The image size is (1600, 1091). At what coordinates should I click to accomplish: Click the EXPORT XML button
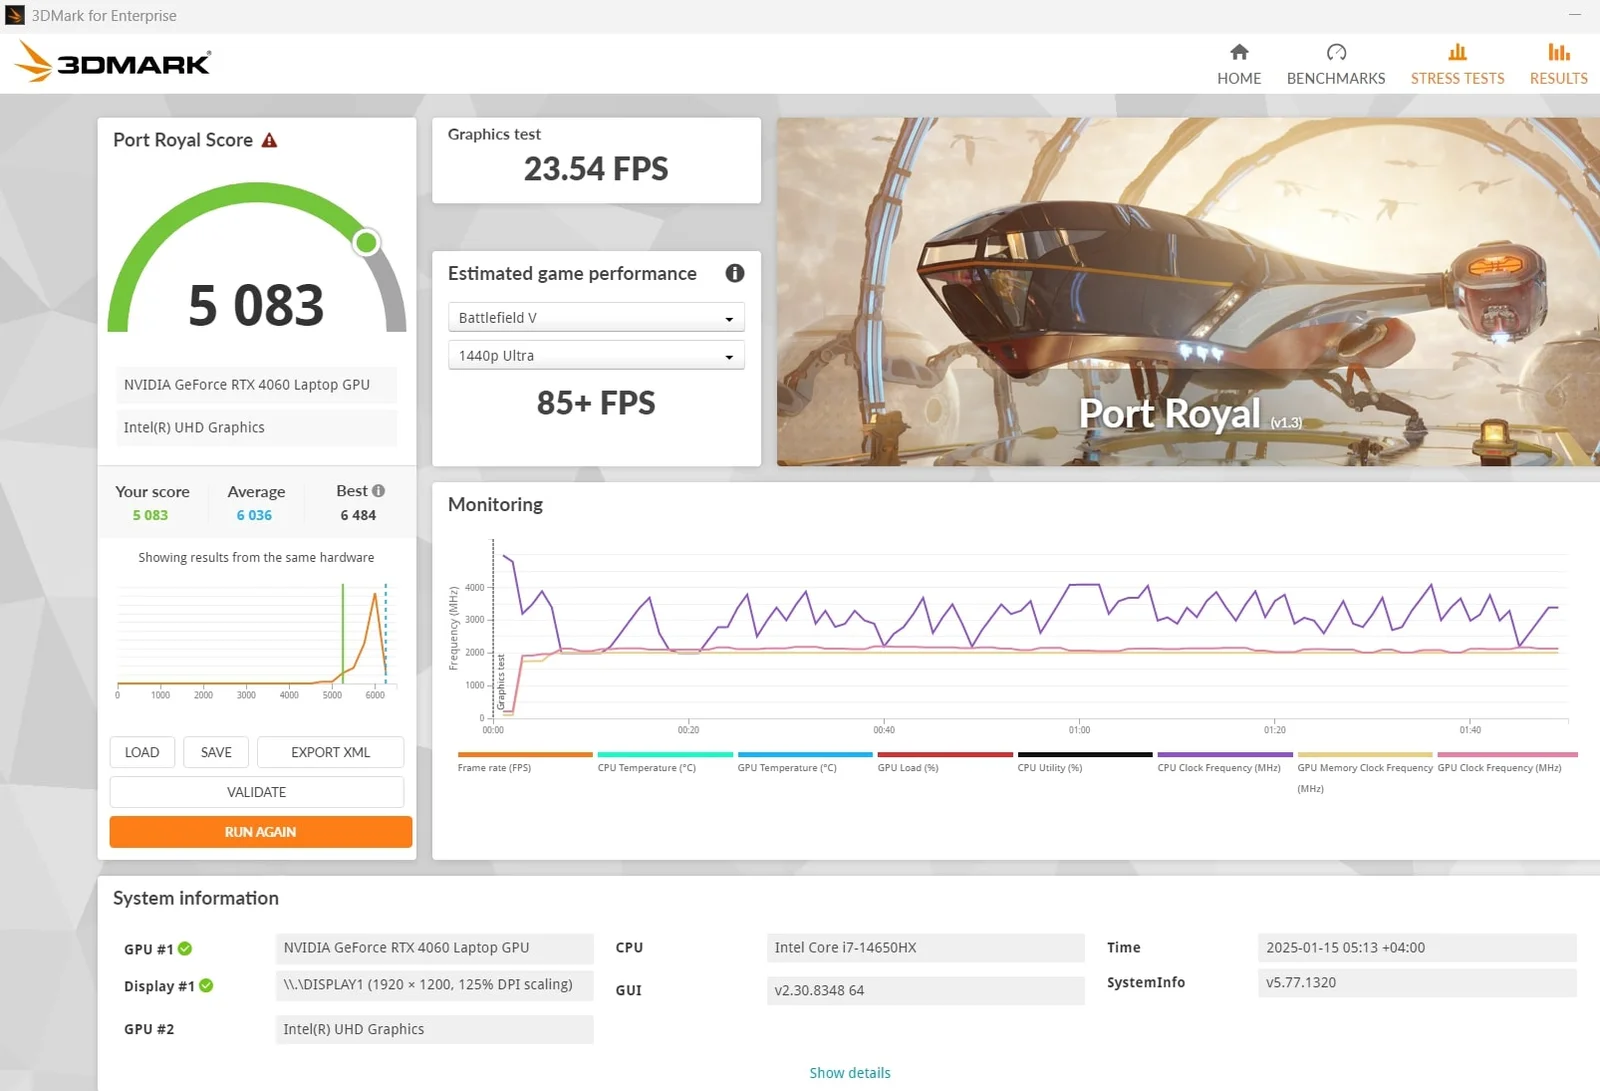(330, 752)
